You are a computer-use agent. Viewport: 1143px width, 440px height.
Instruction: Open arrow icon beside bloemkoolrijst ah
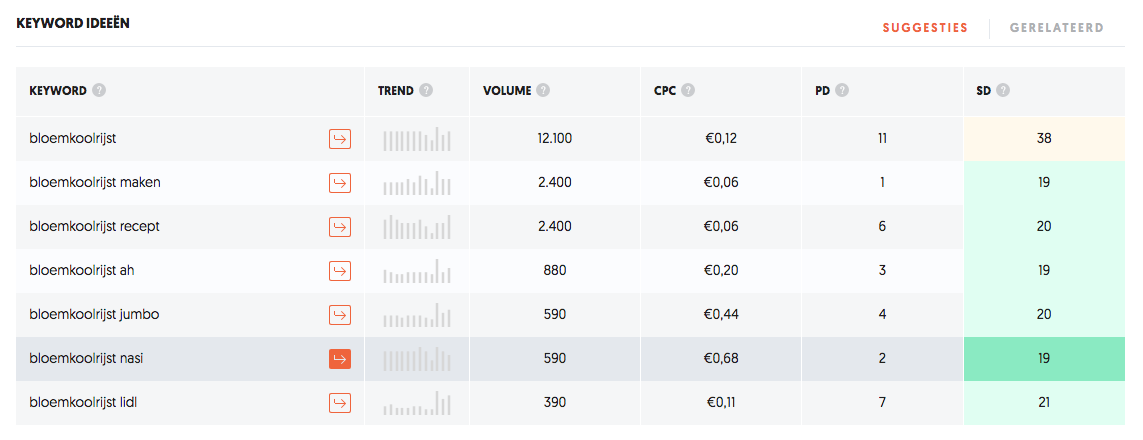[340, 271]
